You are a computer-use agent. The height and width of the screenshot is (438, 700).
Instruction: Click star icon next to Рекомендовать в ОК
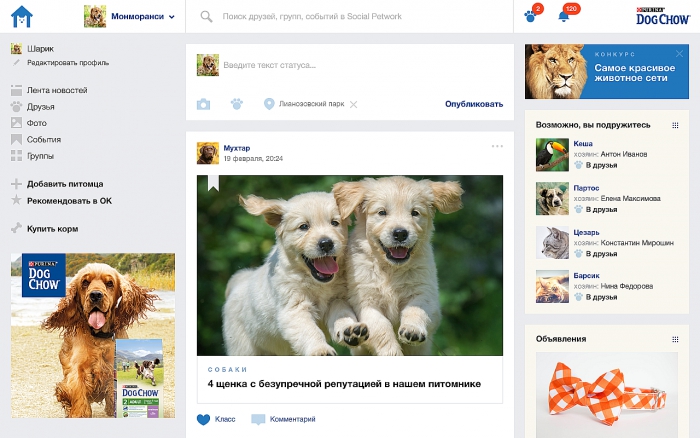pos(16,200)
